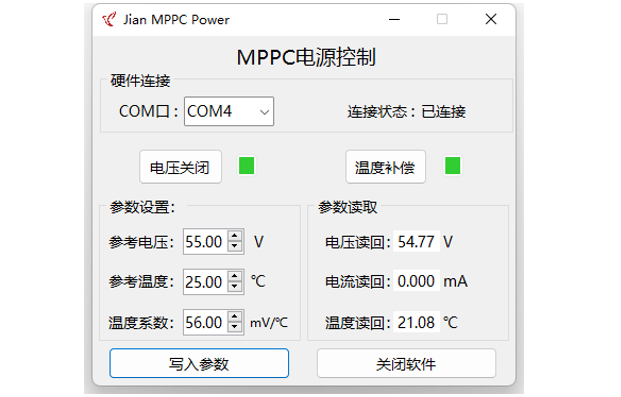Image resolution: width=621 pixels, height=397 pixels.
Task: Click the Jian MPPC Power window title text
Action: [176, 19]
